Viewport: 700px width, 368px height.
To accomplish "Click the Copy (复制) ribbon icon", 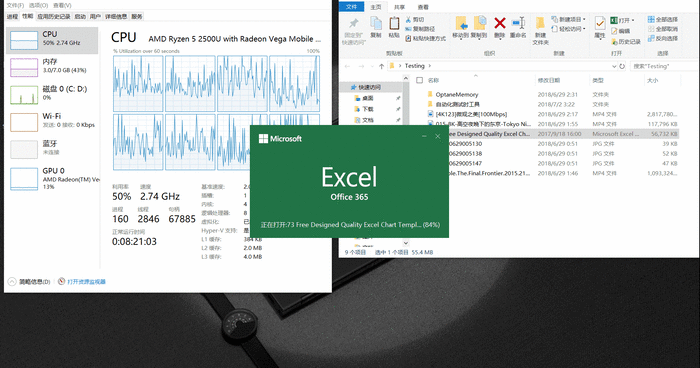I will pyautogui.click(x=376, y=23).
